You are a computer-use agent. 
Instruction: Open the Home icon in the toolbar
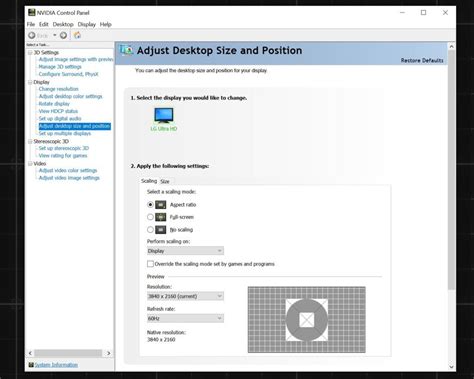tap(77, 35)
